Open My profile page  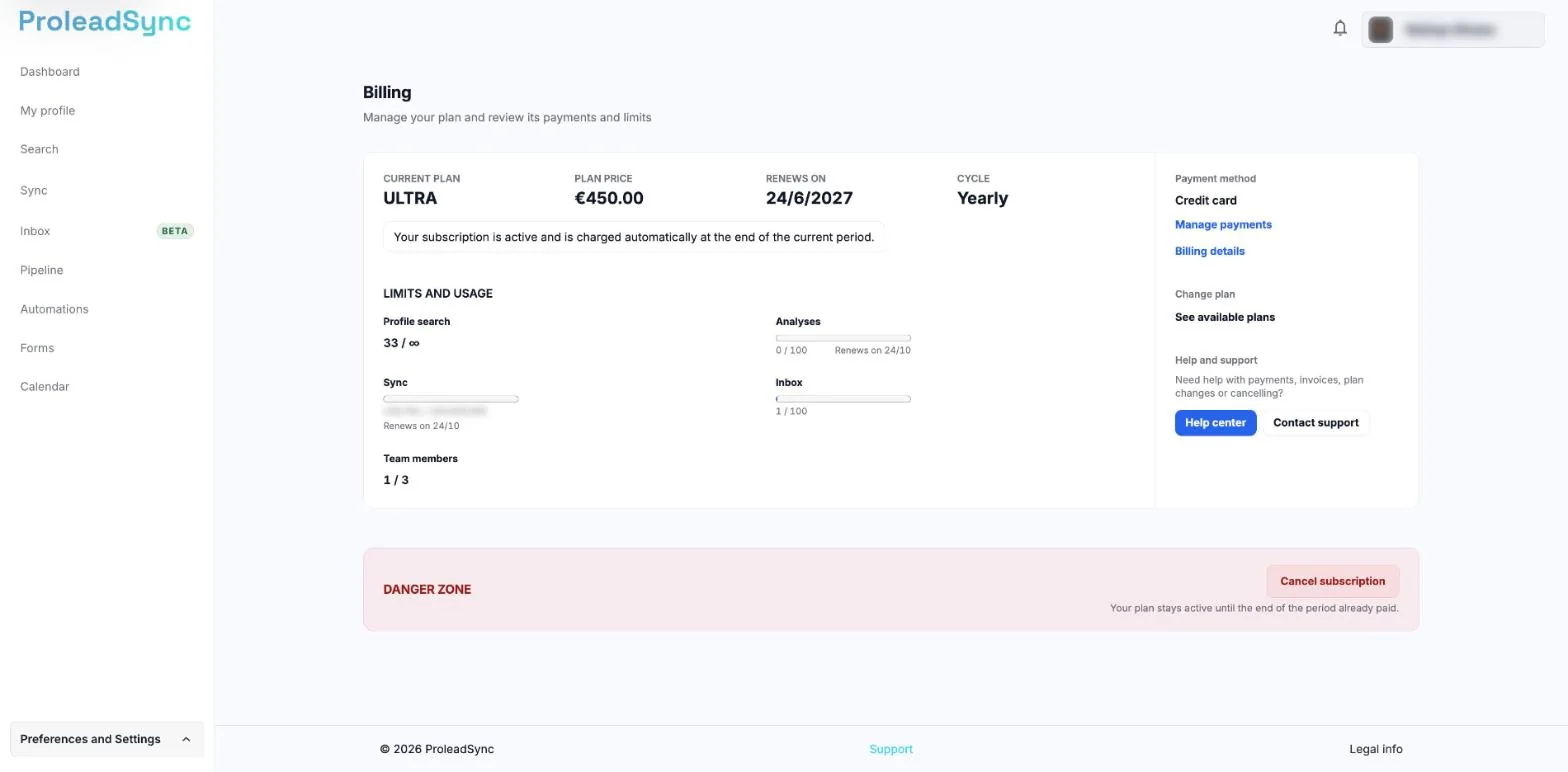(47, 111)
